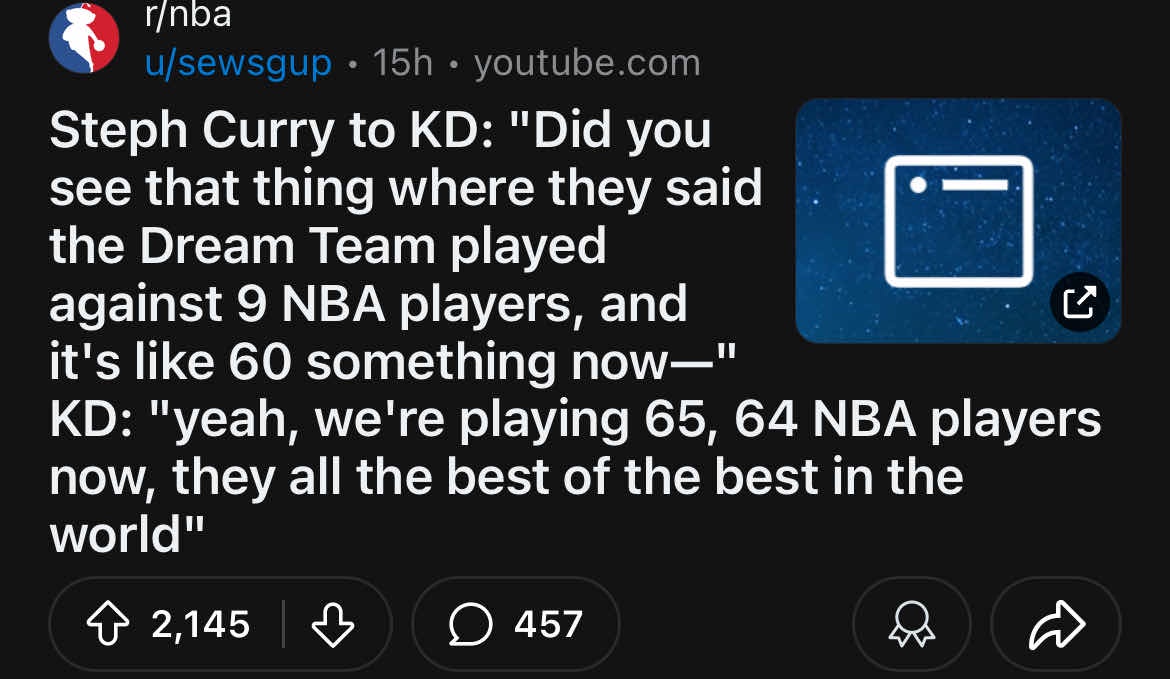1170x679 pixels.
Task: Downvote the Steph Curry post
Action: (333, 625)
